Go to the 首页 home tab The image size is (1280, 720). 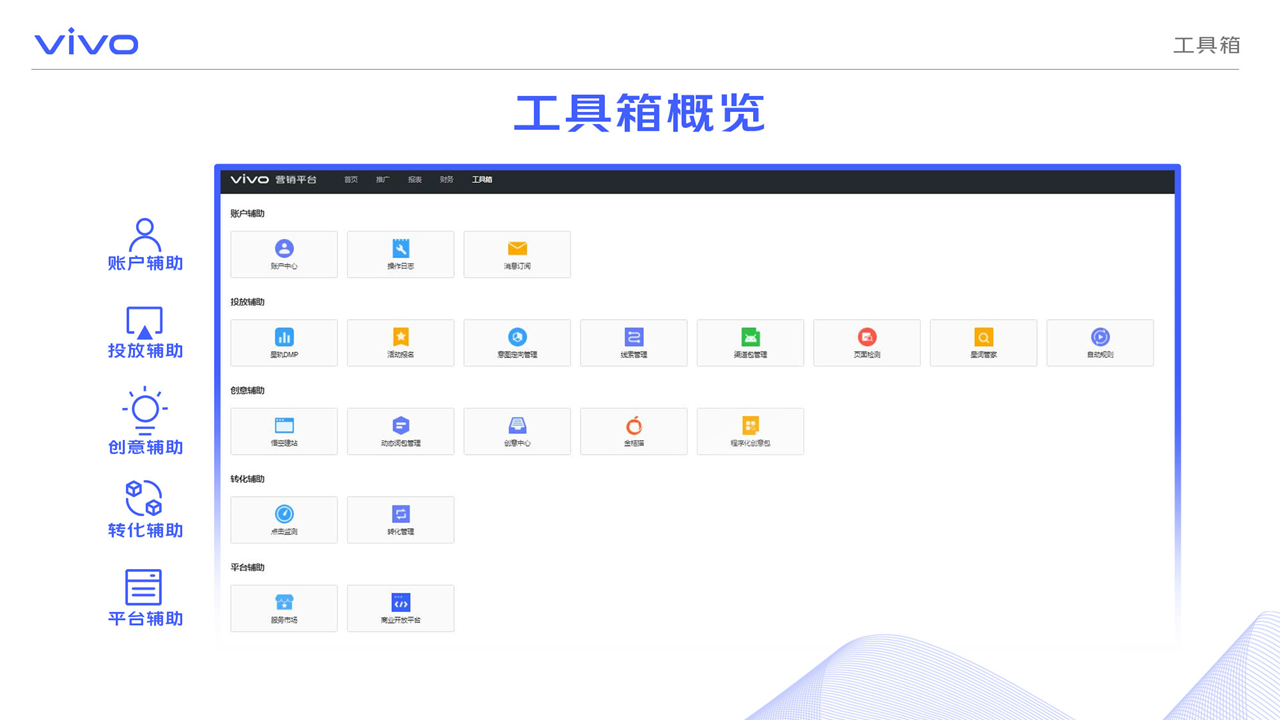point(351,180)
